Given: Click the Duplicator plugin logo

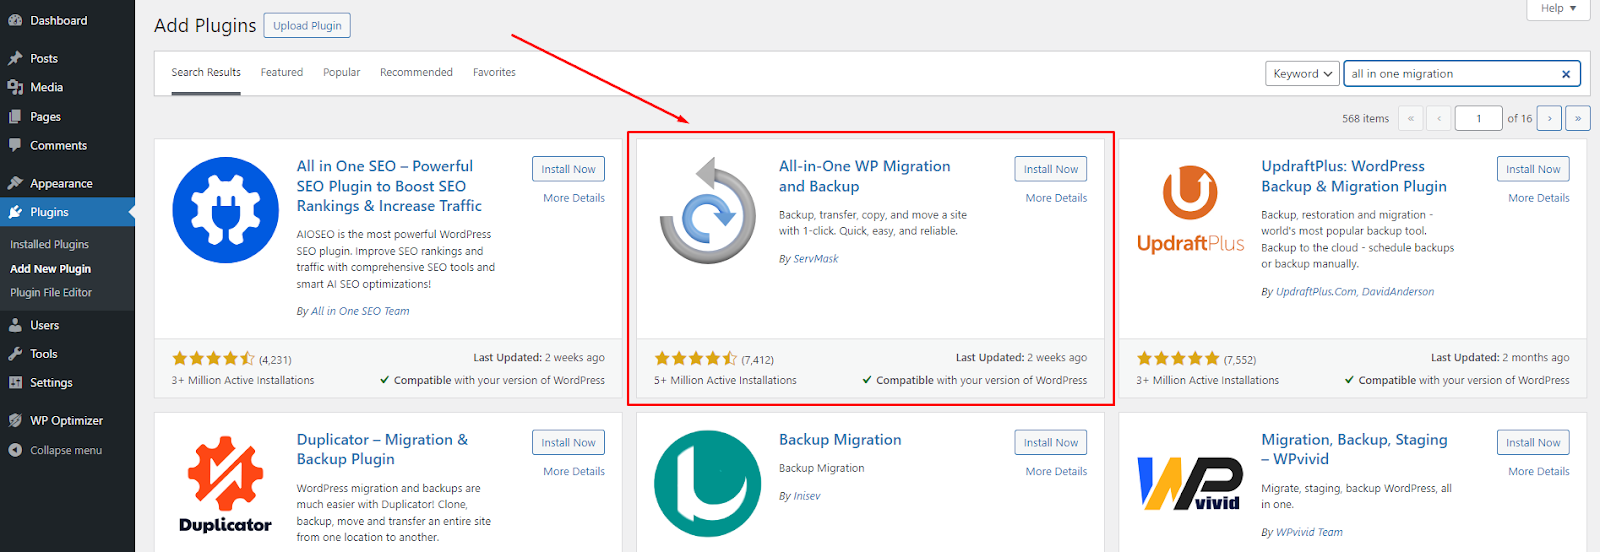Looking at the screenshot, I should tap(225, 484).
